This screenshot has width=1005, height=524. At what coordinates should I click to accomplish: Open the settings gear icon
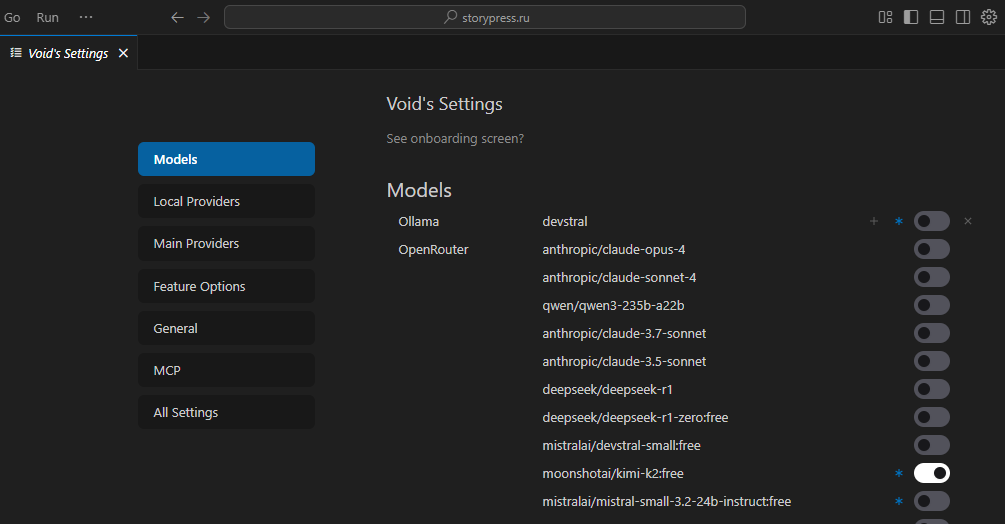click(x=989, y=17)
